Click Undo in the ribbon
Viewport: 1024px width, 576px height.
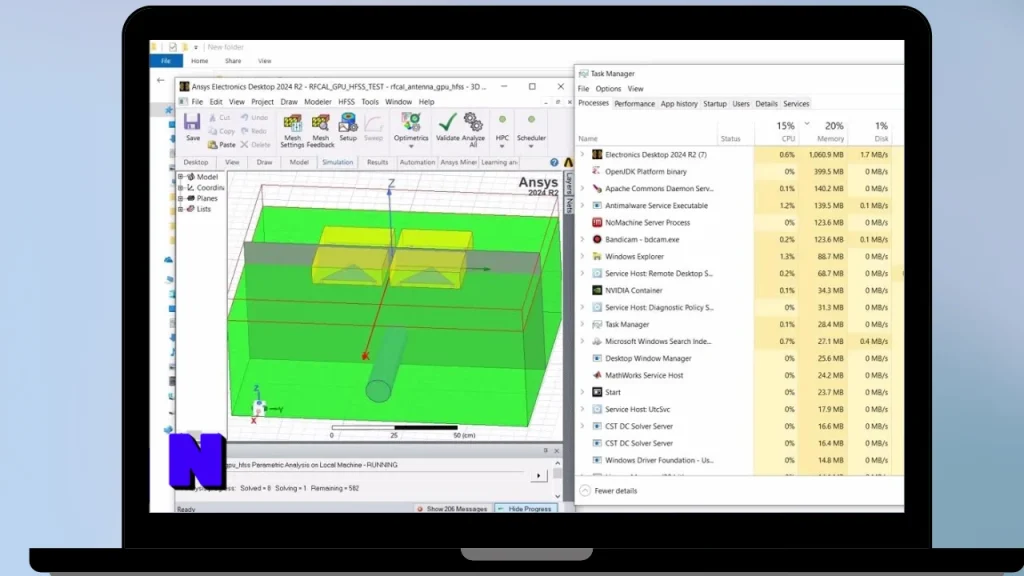[254, 118]
